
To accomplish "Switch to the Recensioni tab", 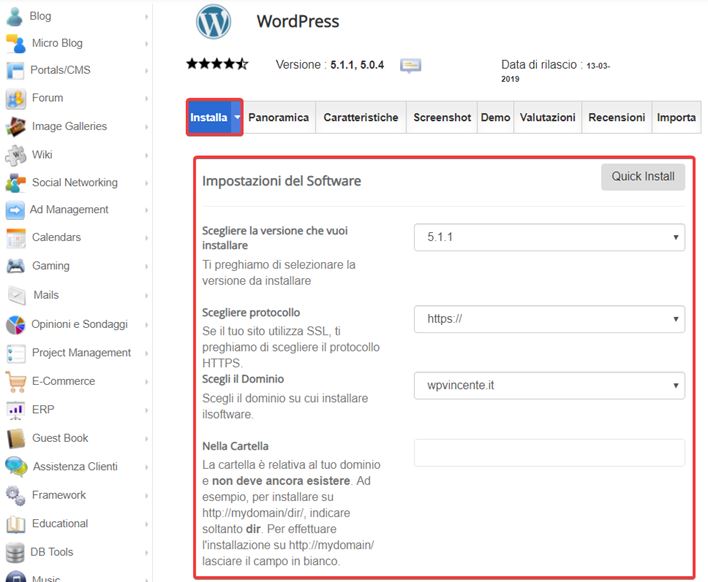I will [x=617, y=117].
